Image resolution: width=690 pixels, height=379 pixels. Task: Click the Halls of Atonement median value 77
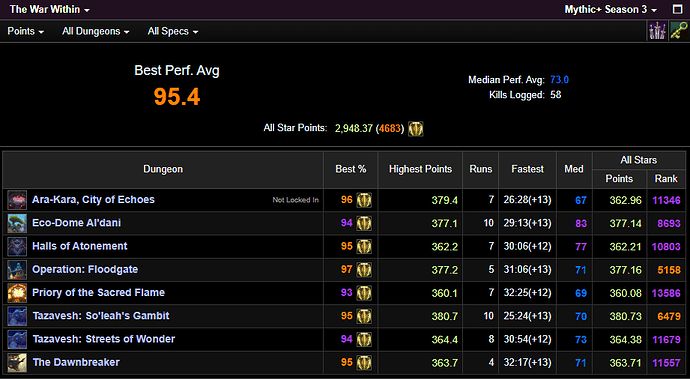click(581, 247)
